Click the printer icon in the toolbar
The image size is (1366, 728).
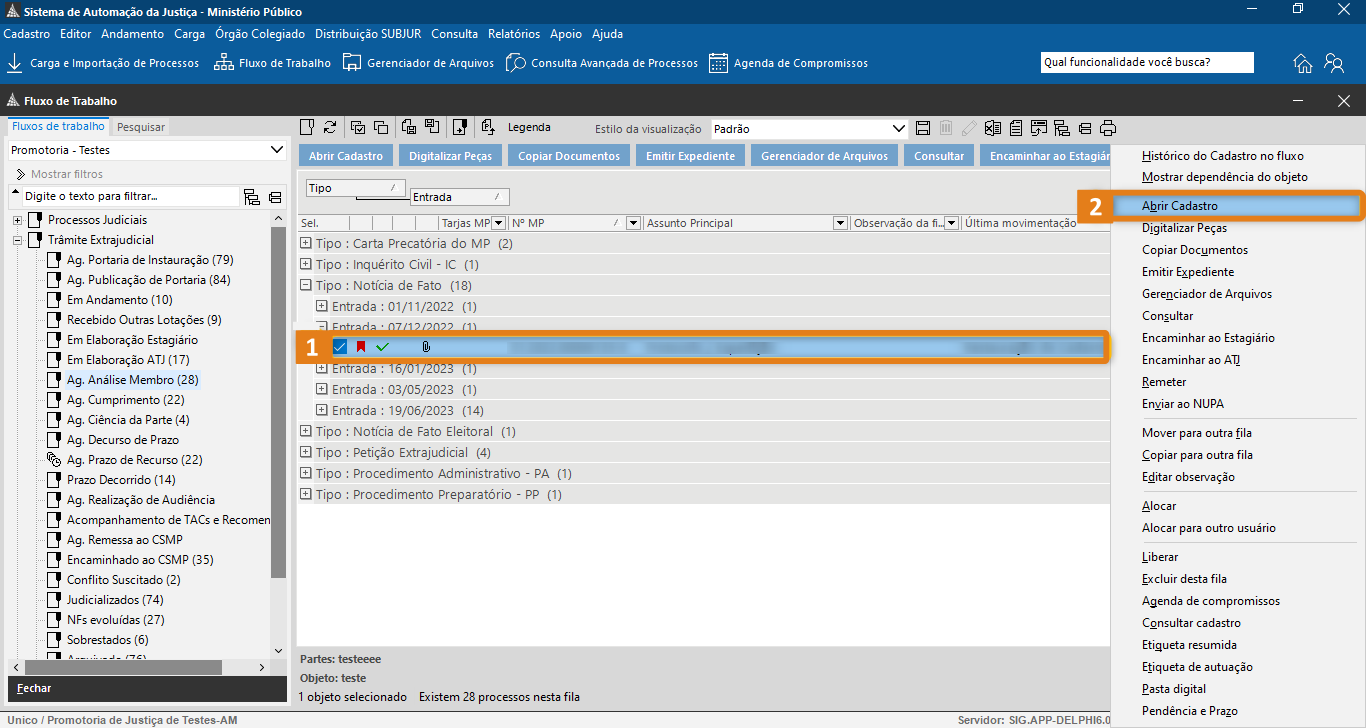pyautogui.click(x=1108, y=128)
